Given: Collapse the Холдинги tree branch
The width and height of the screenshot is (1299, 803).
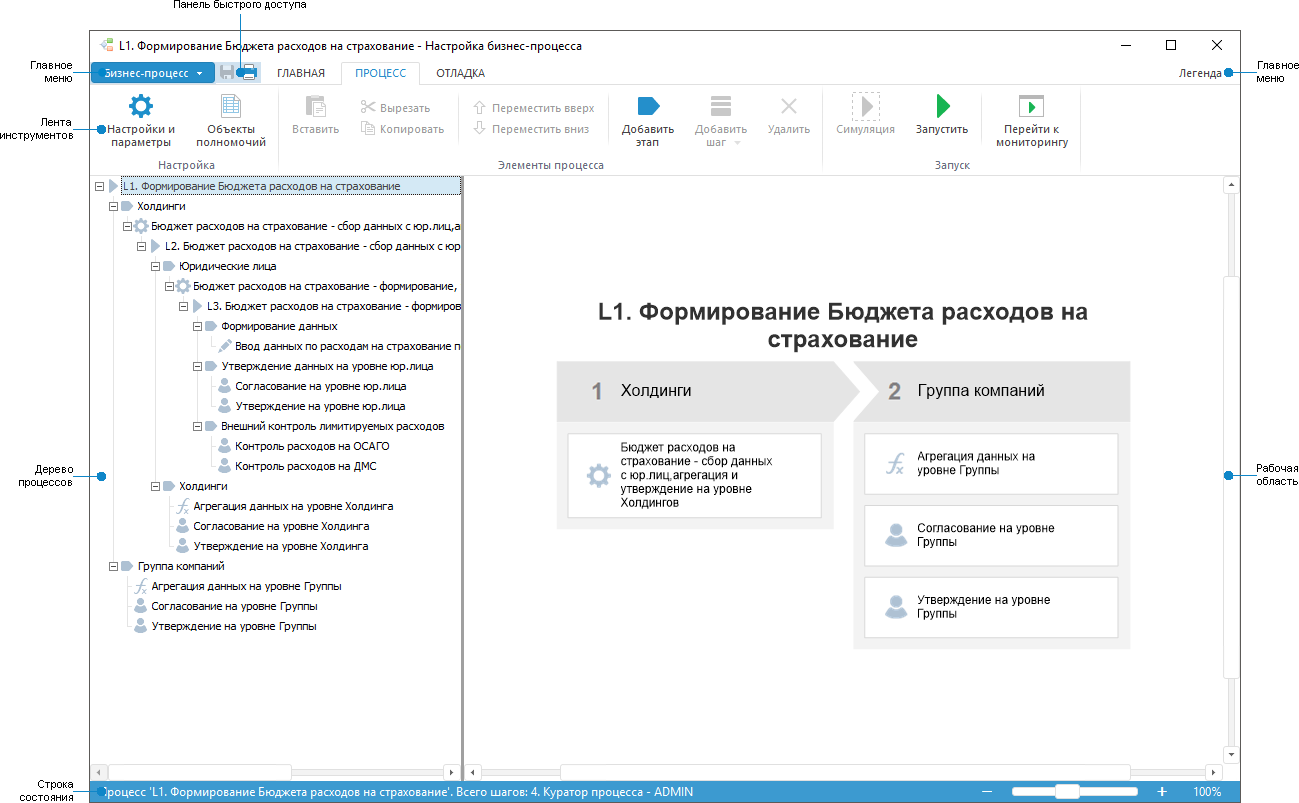Looking at the screenshot, I should point(112,205).
